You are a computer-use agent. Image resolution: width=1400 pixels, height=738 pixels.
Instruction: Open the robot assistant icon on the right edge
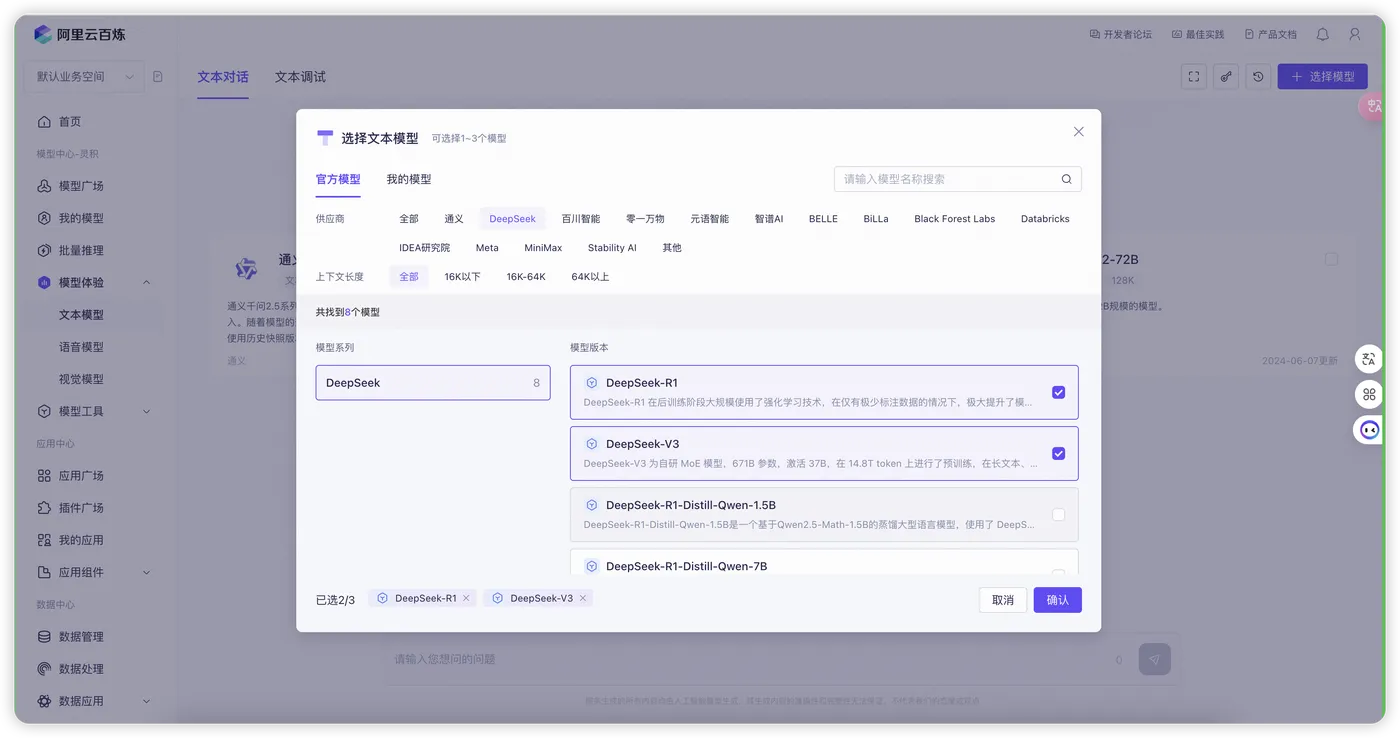coord(1369,430)
